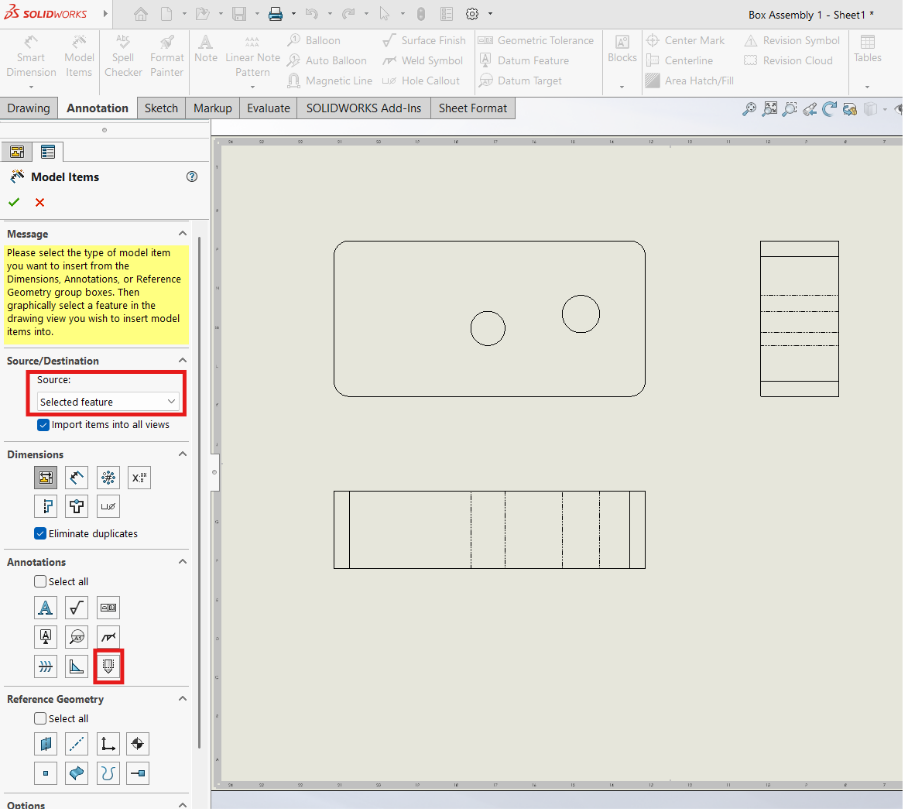This screenshot has height=810, width=903.
Task: Click the Model Items ribbon button
Action: point(79,56)
